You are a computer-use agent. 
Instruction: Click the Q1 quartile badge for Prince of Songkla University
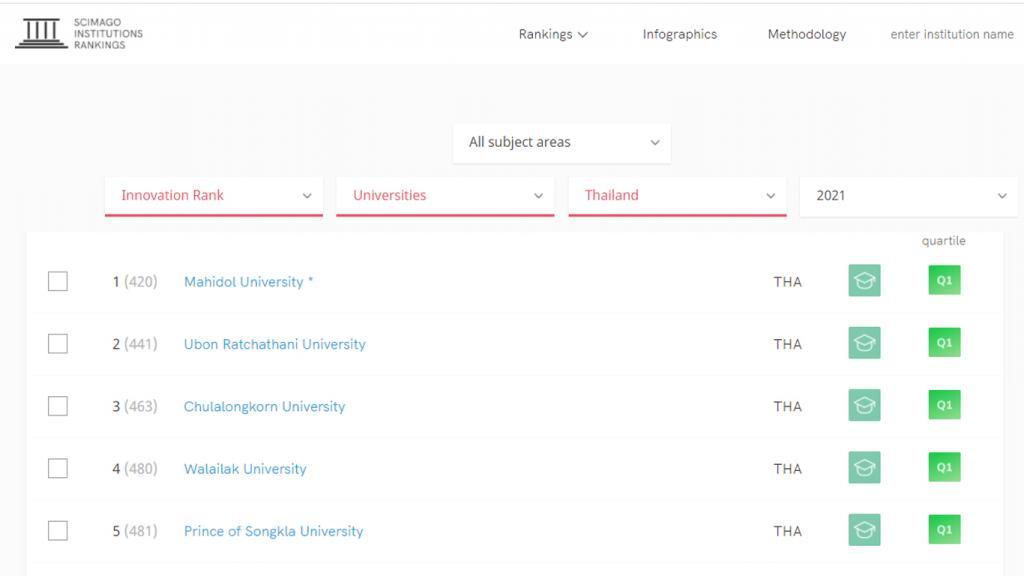pyautogui.click(x=944, y=530)
